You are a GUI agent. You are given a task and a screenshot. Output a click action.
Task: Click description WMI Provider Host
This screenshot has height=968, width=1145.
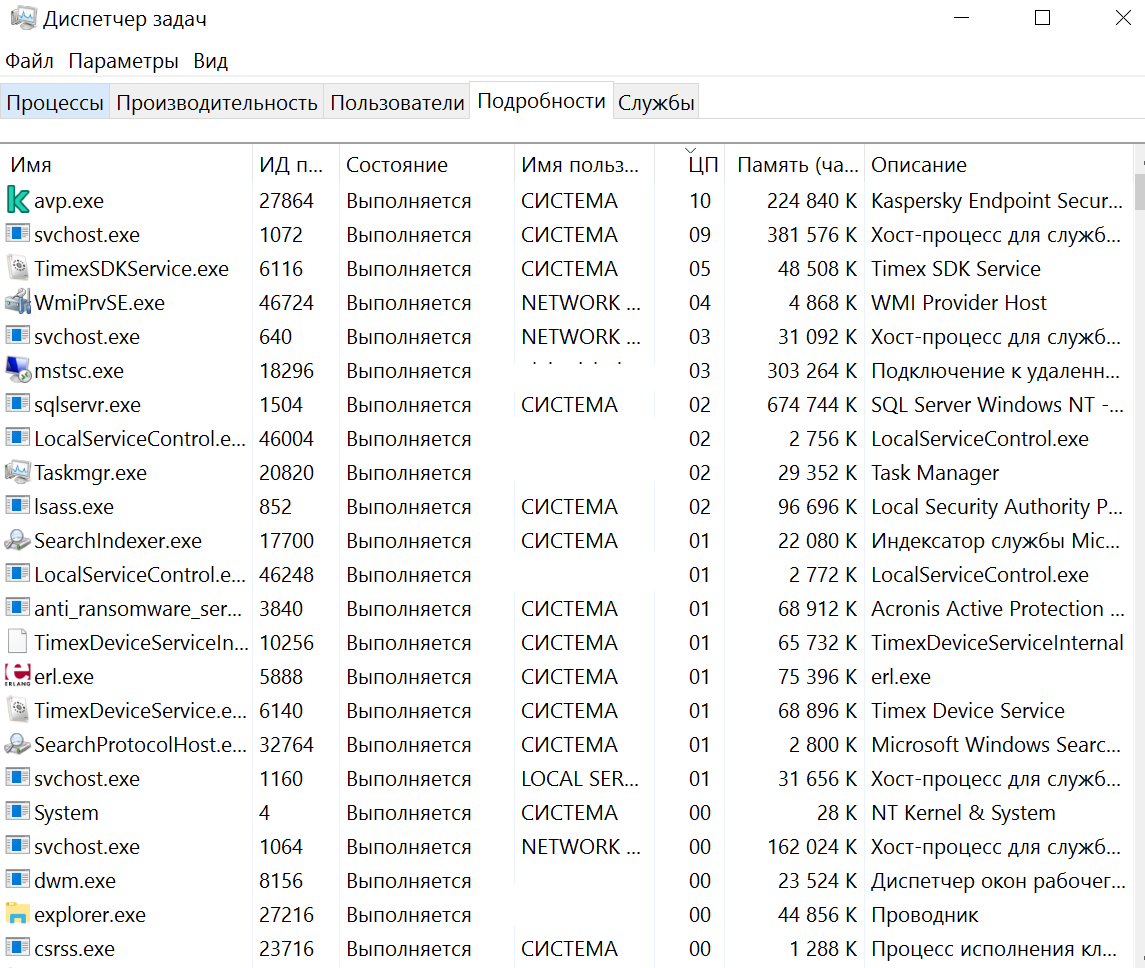(959, 302)
